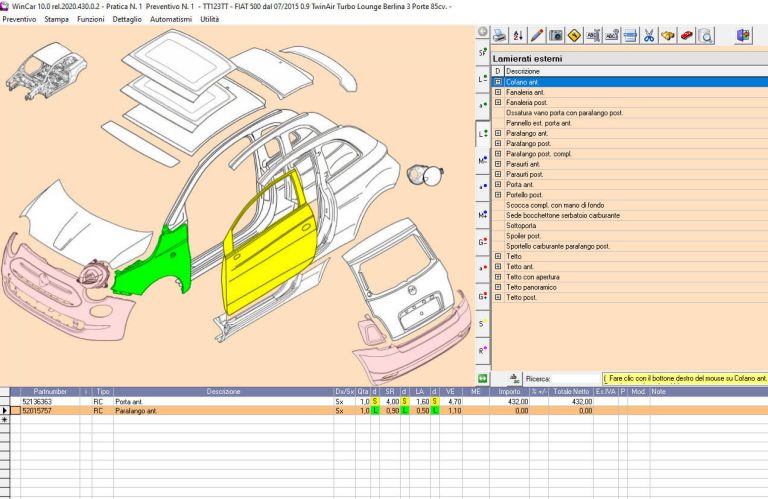The image size is (768, 499).
Task: Click the Totale Netto column header
Action: pos(571,392)
